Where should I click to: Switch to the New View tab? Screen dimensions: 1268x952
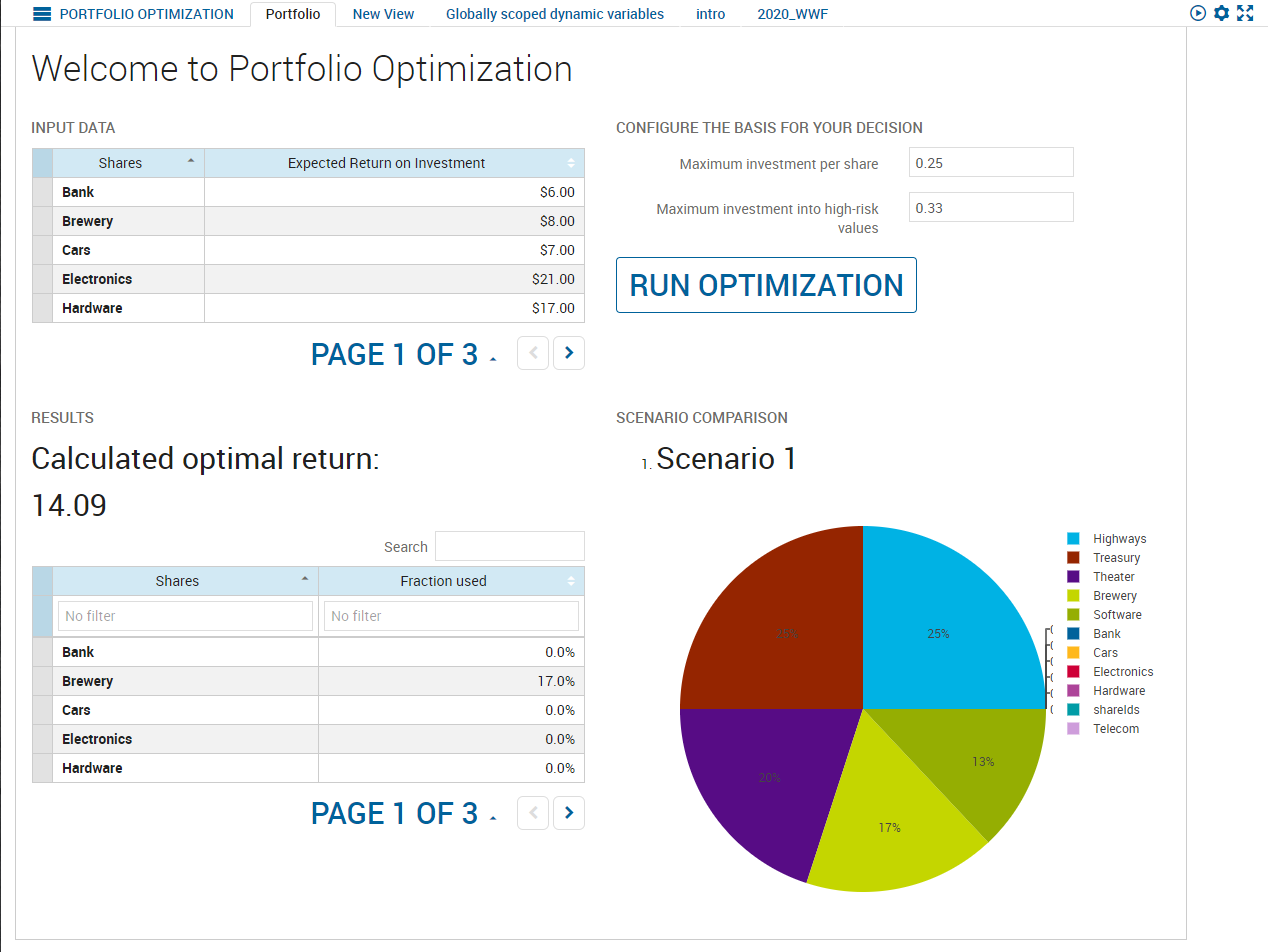click(383, 14)
